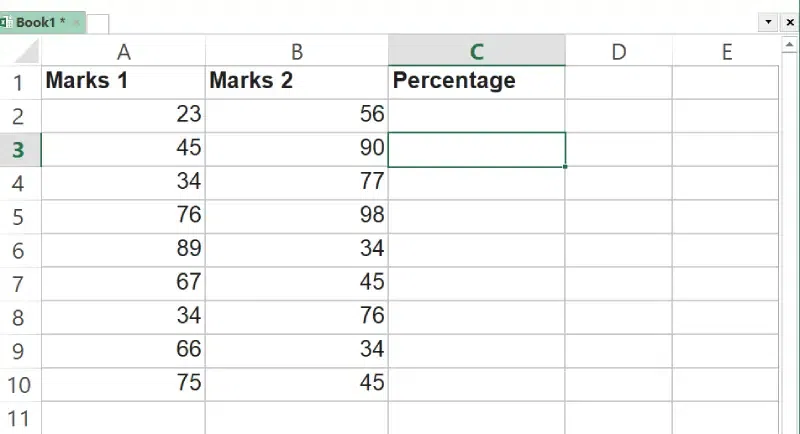Viewport: 800px width, 434px height.
Task: Click the Marks 2 header cell
Action: 296,82
